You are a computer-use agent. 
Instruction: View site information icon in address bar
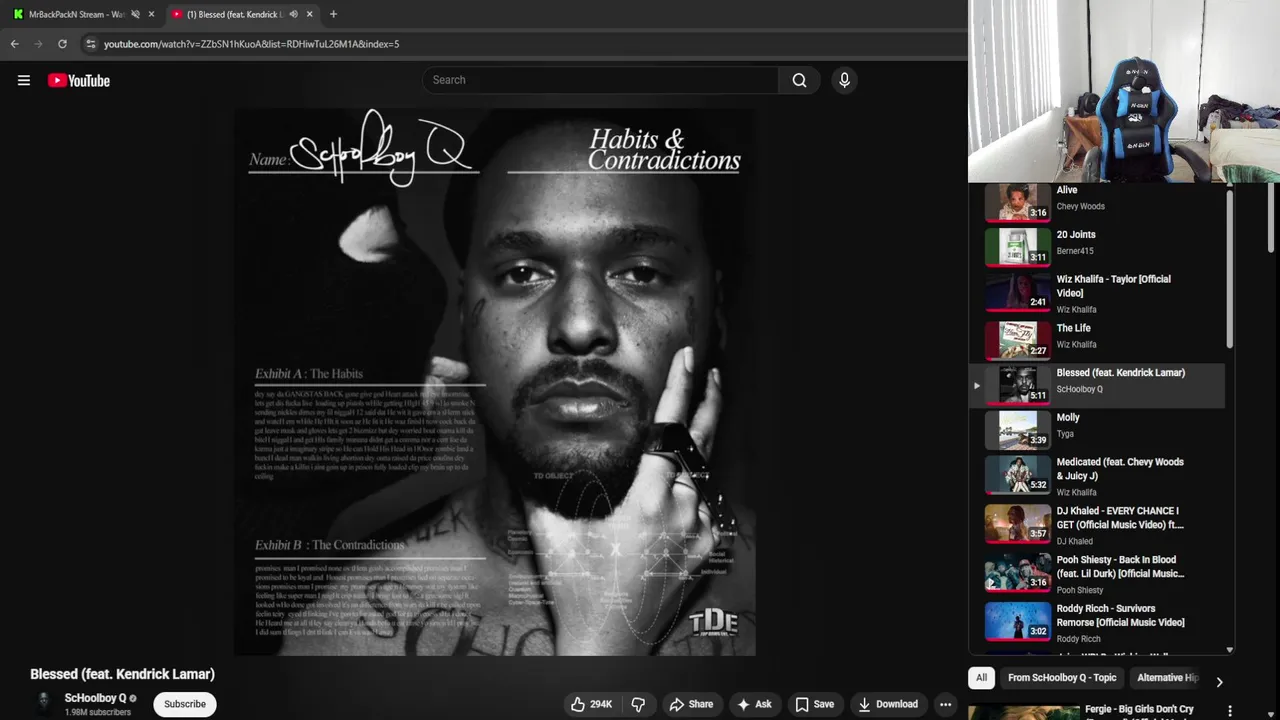pos(91,44)
